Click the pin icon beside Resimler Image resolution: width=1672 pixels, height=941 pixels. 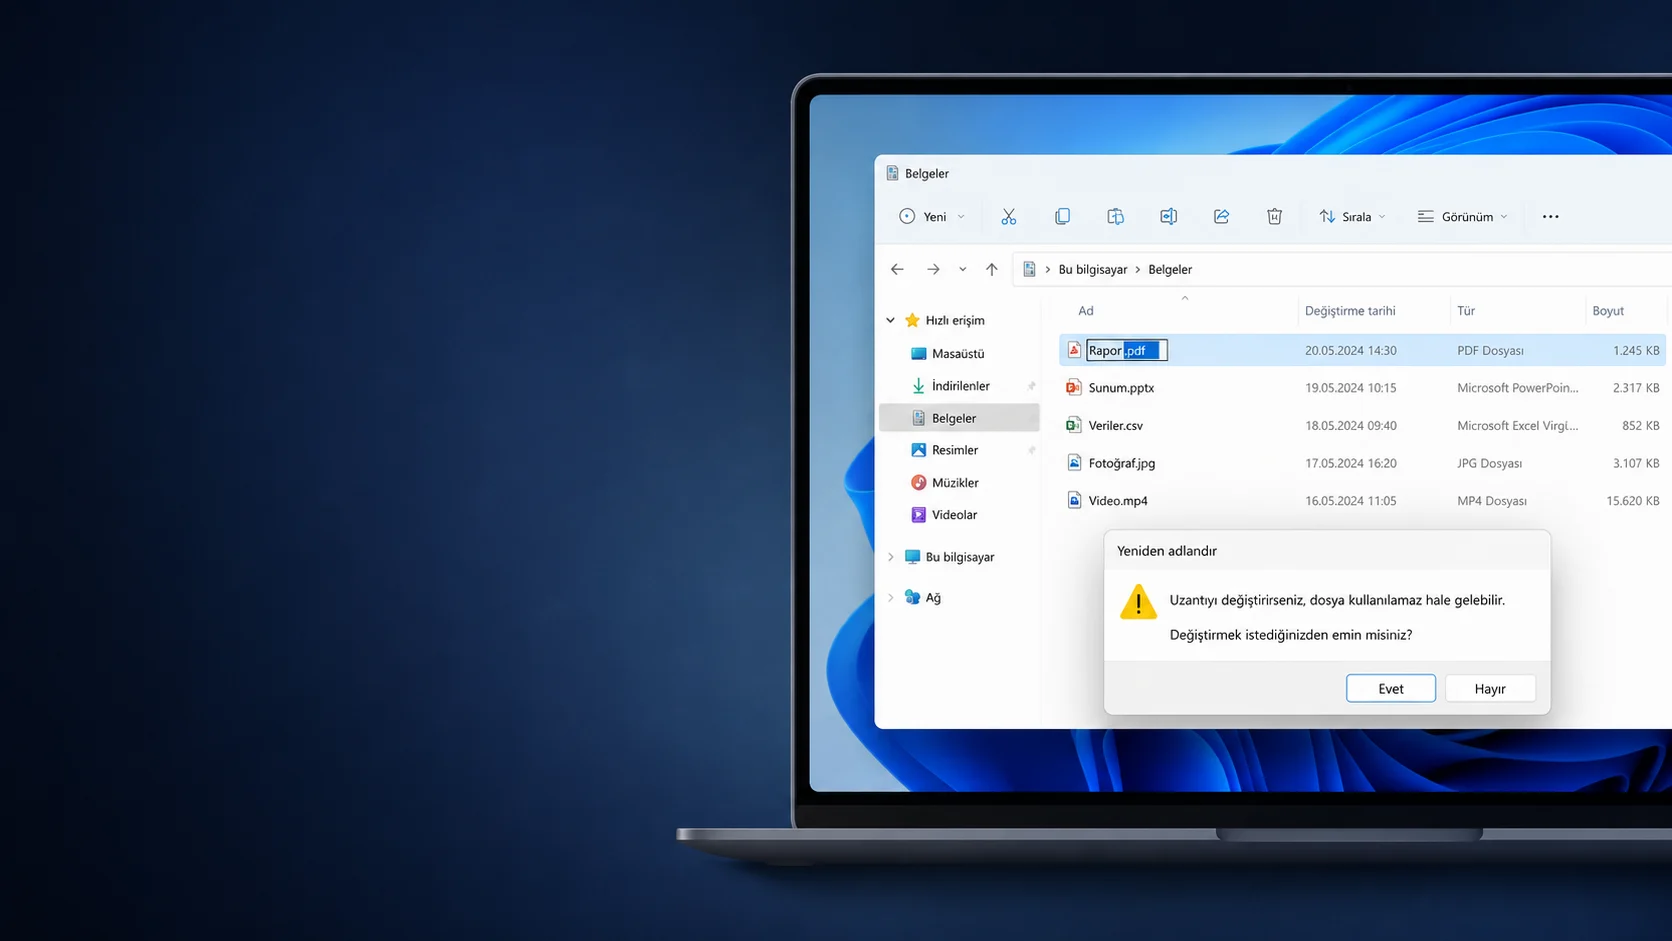pos(1031,450)
